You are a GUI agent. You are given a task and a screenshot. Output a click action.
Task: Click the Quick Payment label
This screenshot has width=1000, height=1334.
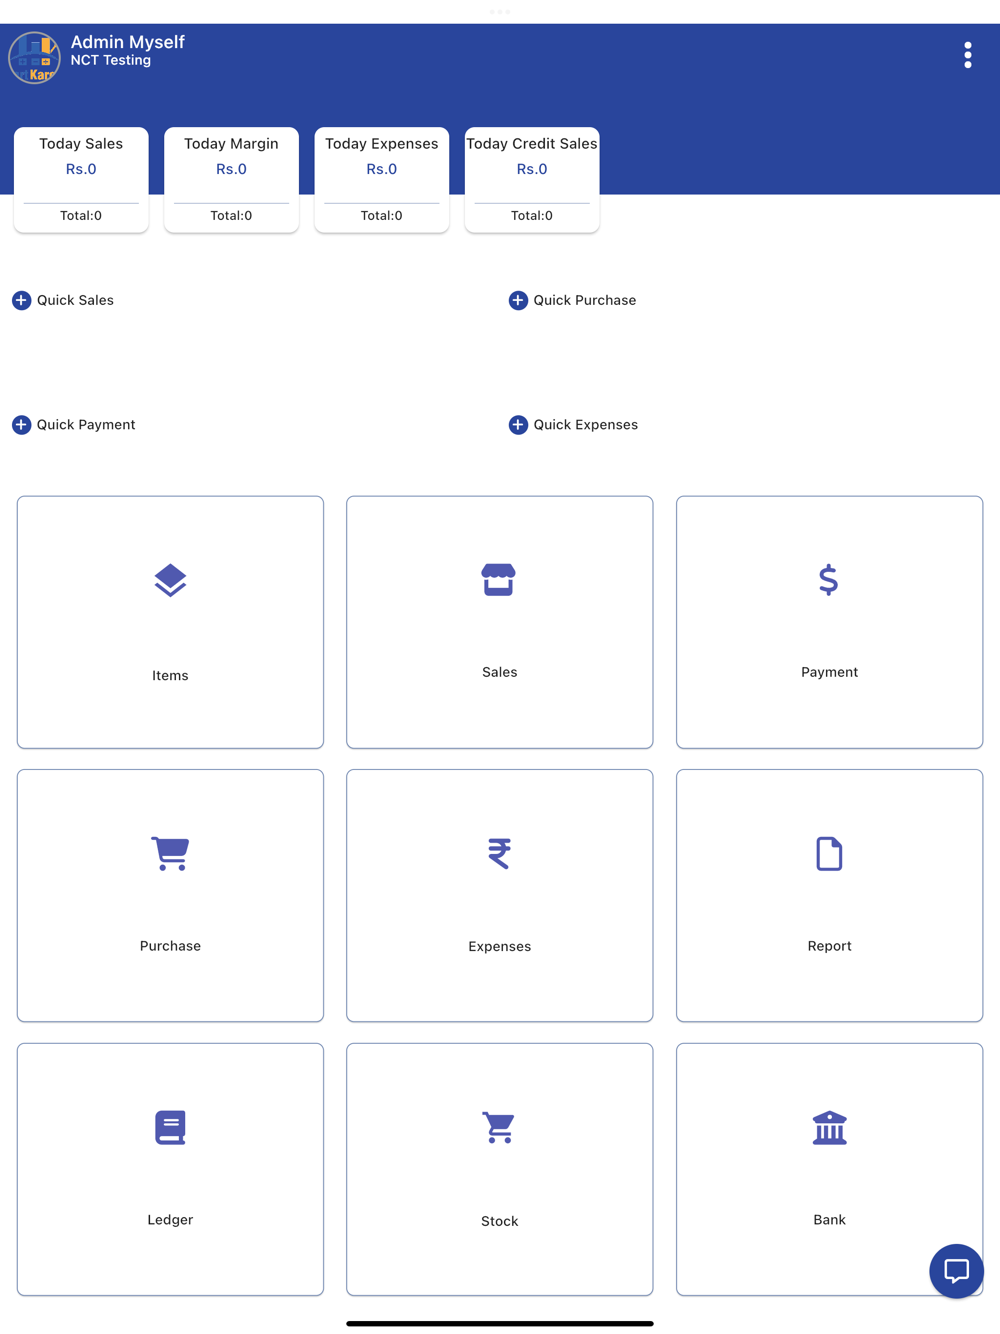click(86, 425)
